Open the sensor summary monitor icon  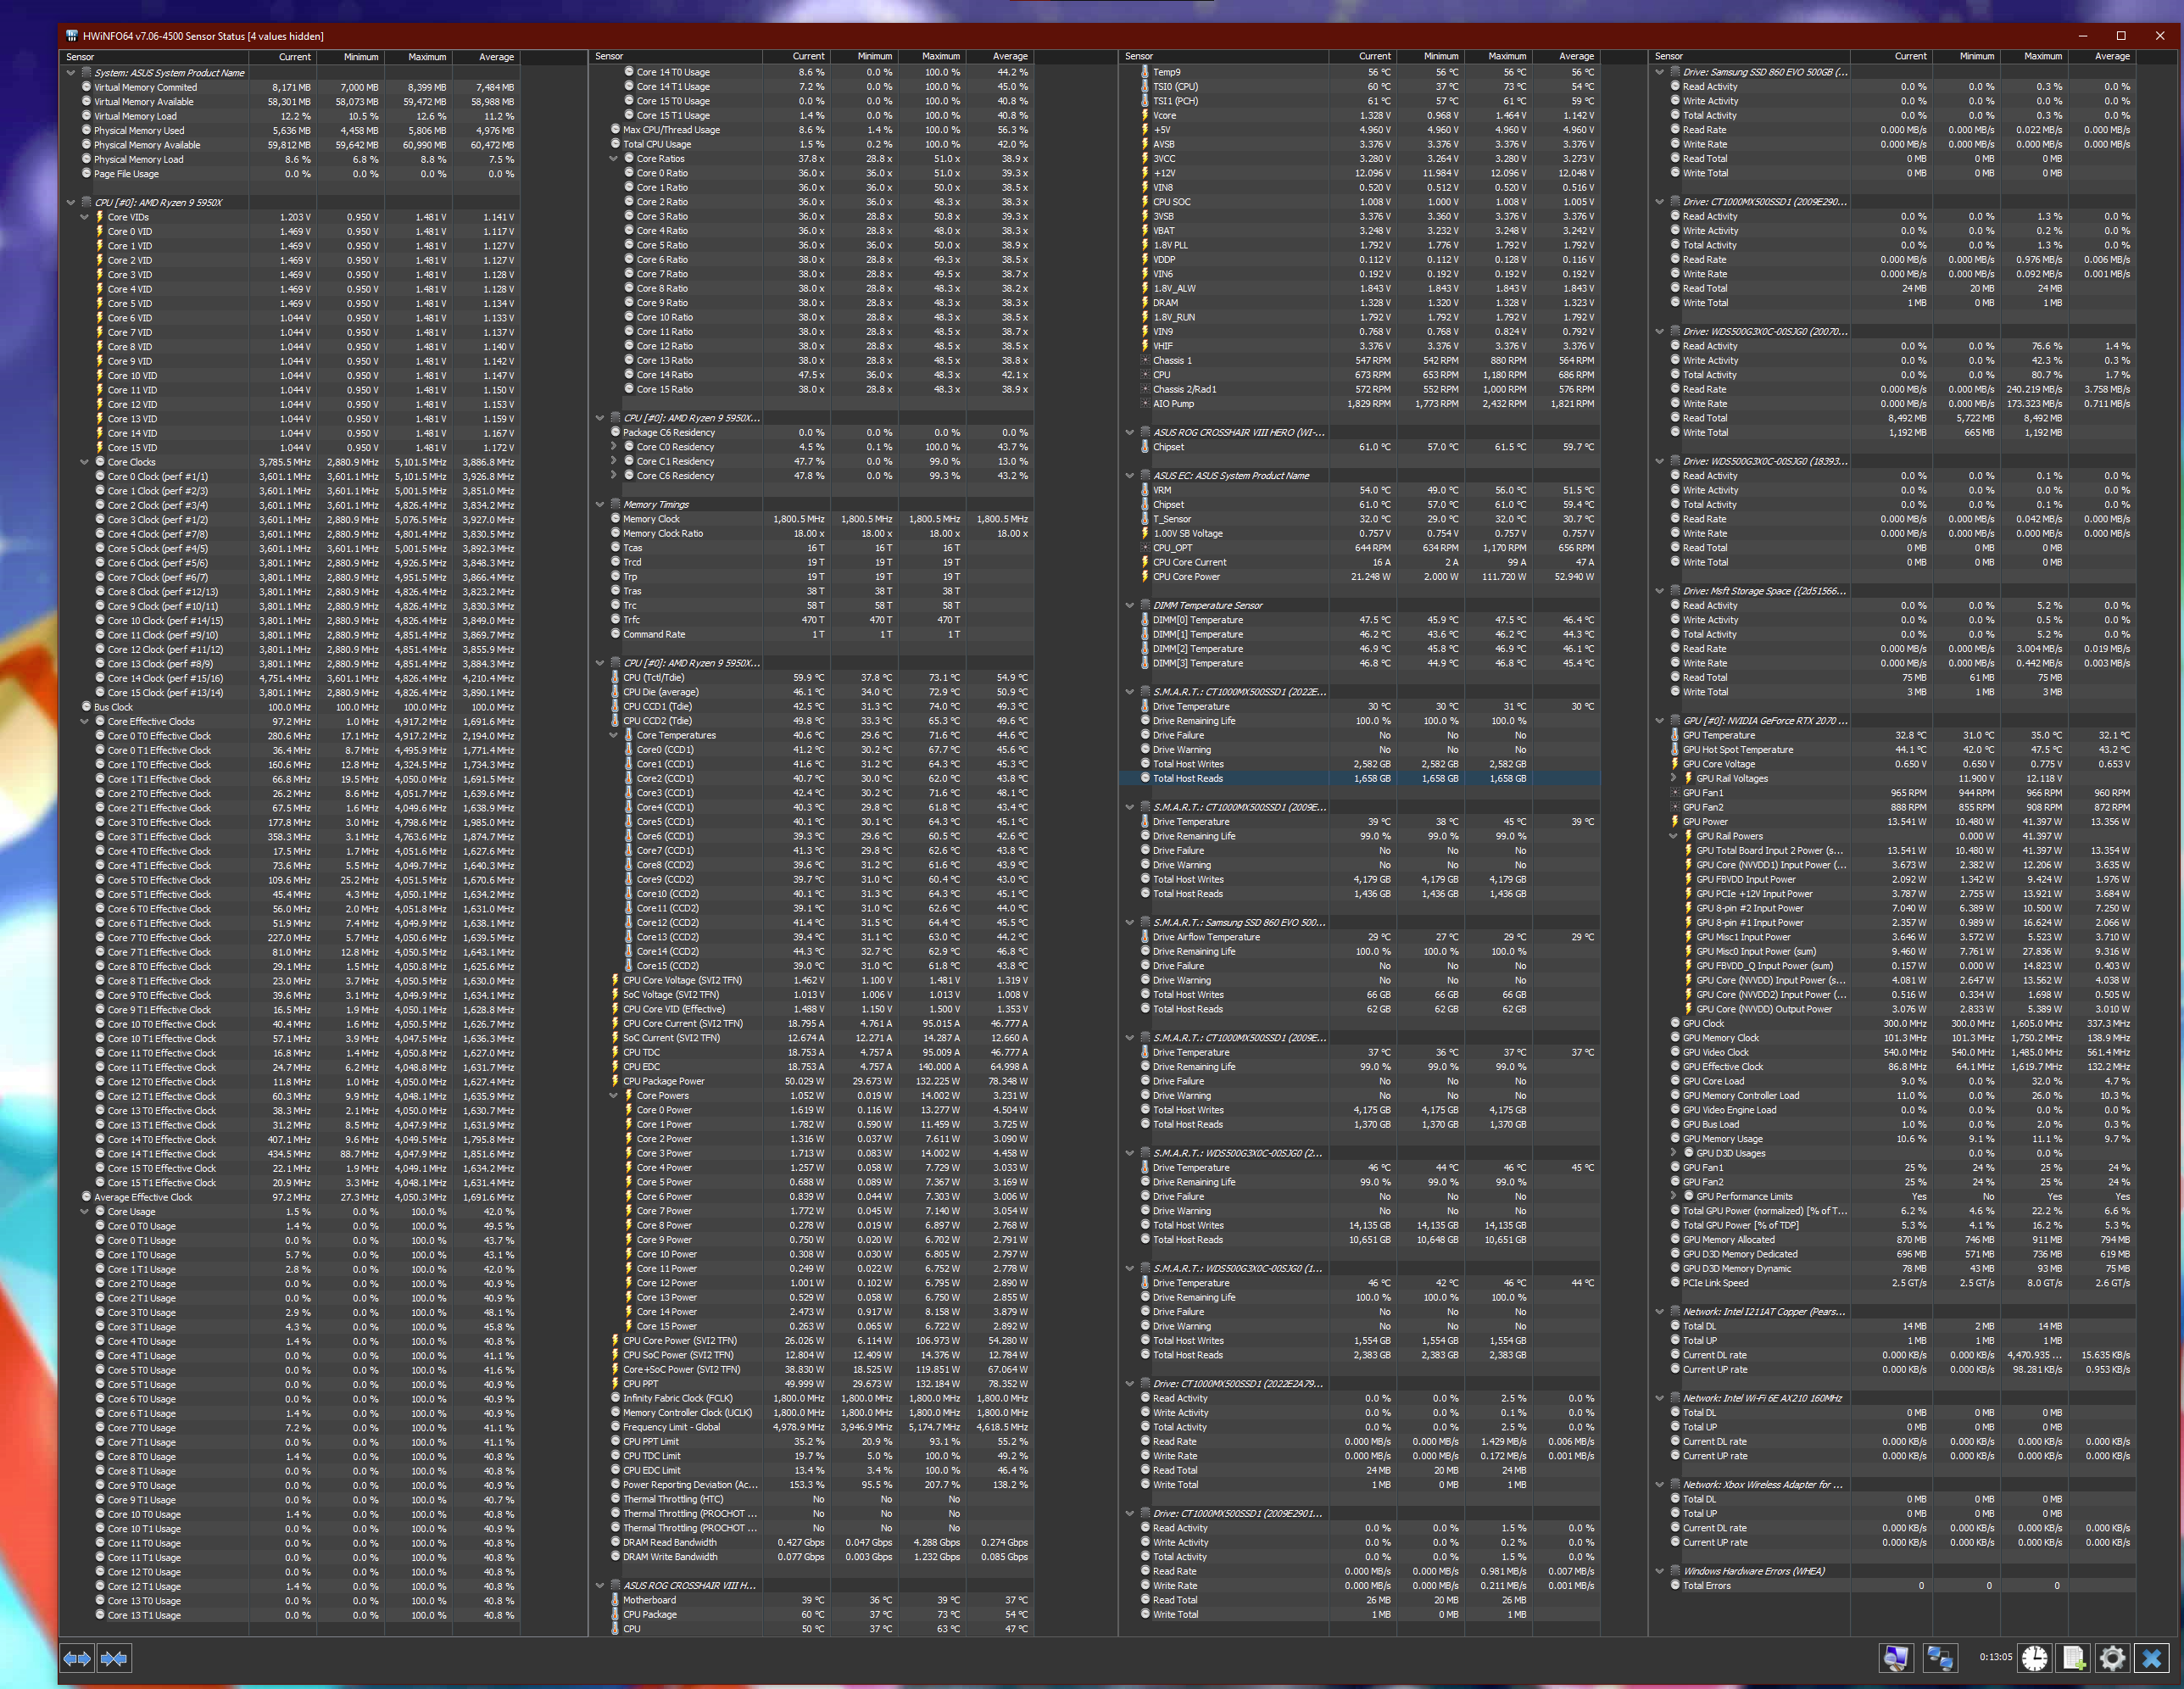[x=1895, y=1658]
